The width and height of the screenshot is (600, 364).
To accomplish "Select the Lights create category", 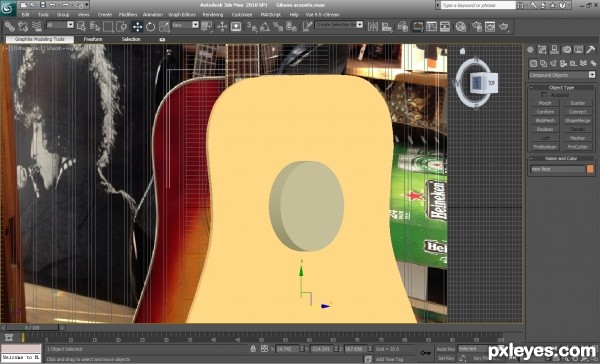I will tap(553, 63).
